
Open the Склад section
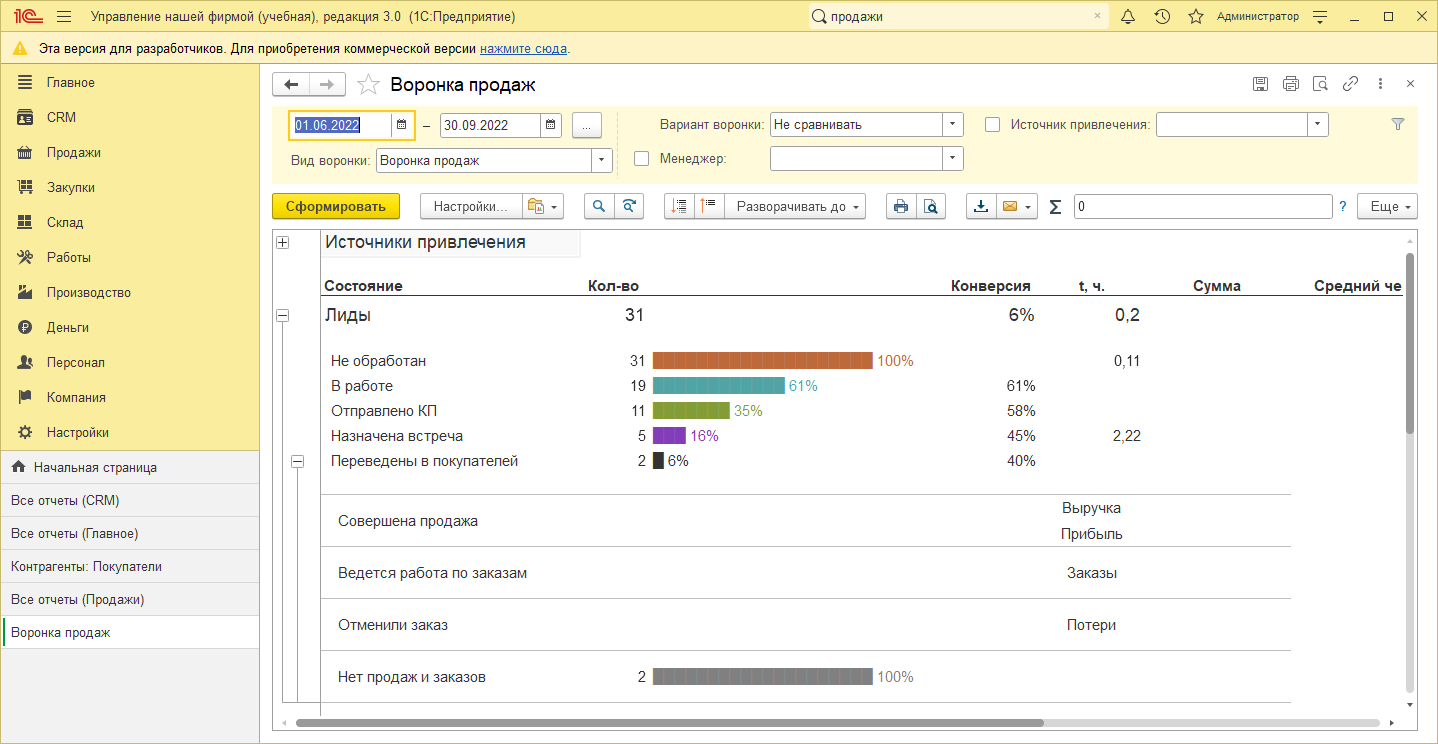tap(130, 222)
